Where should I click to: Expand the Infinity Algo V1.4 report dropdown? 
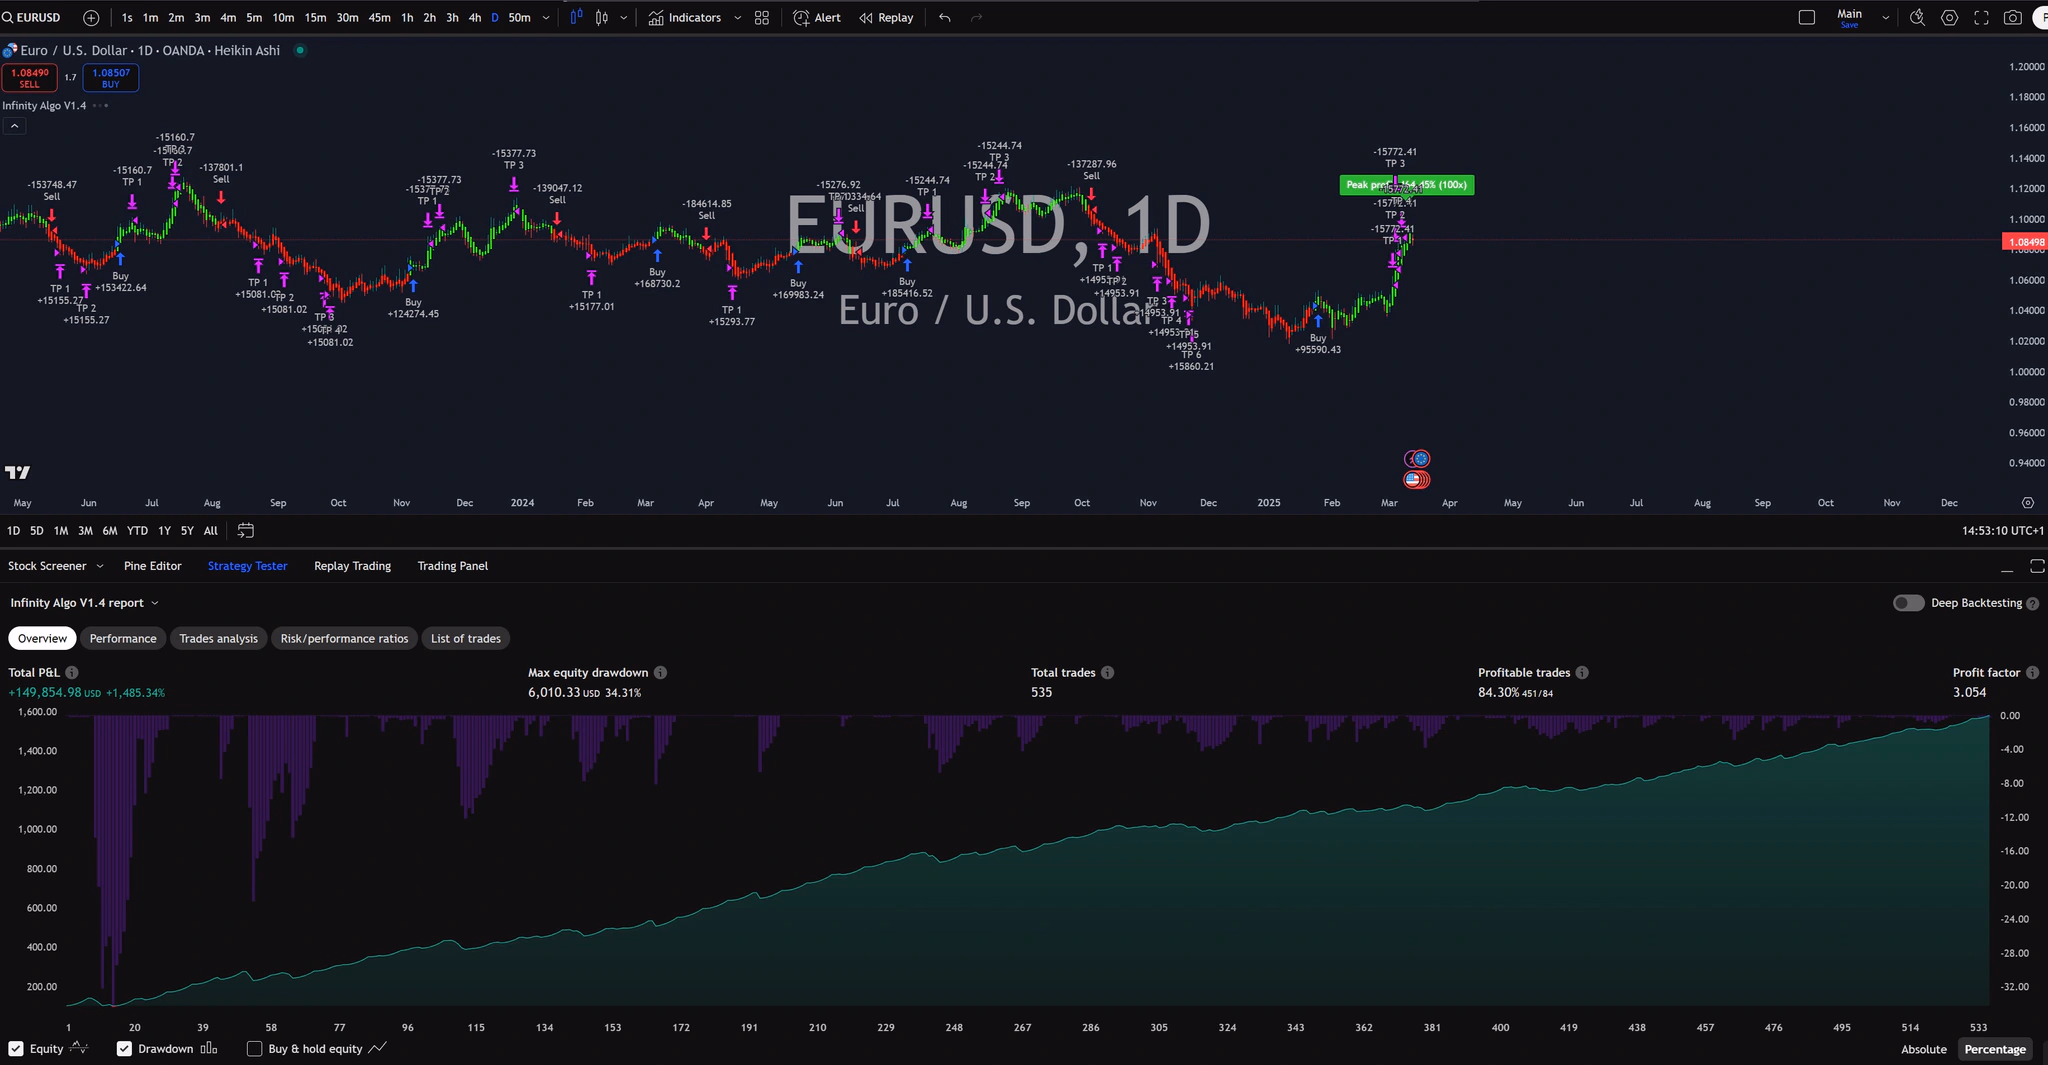pos(154,603)
